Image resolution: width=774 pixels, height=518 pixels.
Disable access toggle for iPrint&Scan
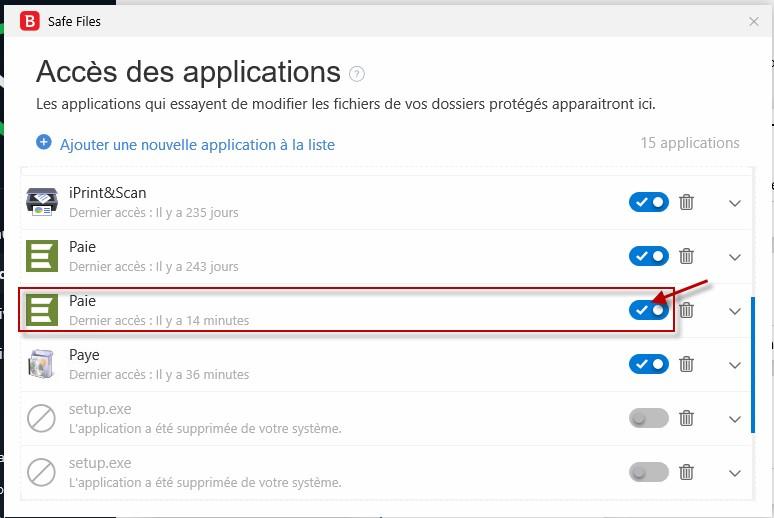(649, 202)
